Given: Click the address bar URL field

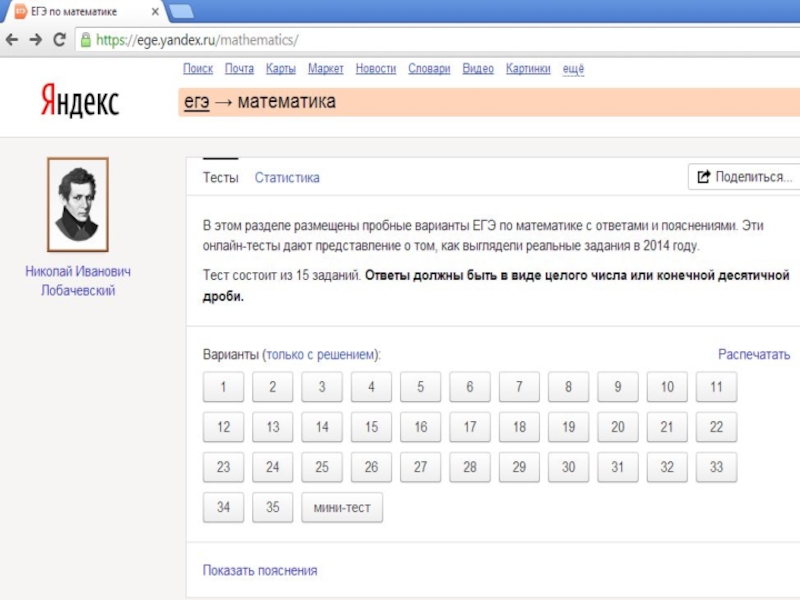Looking at the screenshot, I should [400, 41].
